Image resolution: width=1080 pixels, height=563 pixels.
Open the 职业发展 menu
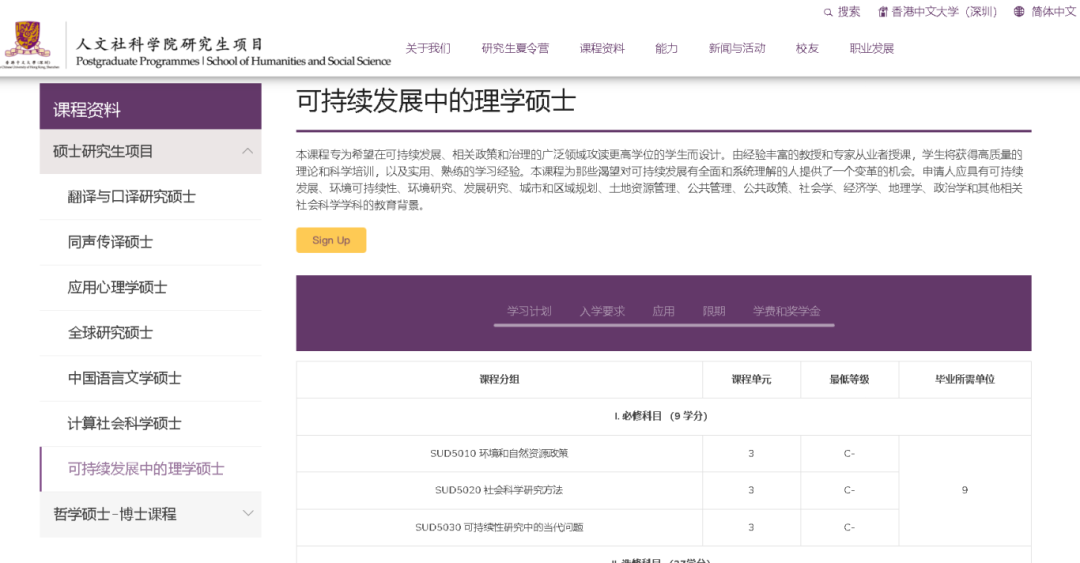(x=871, y=48)
